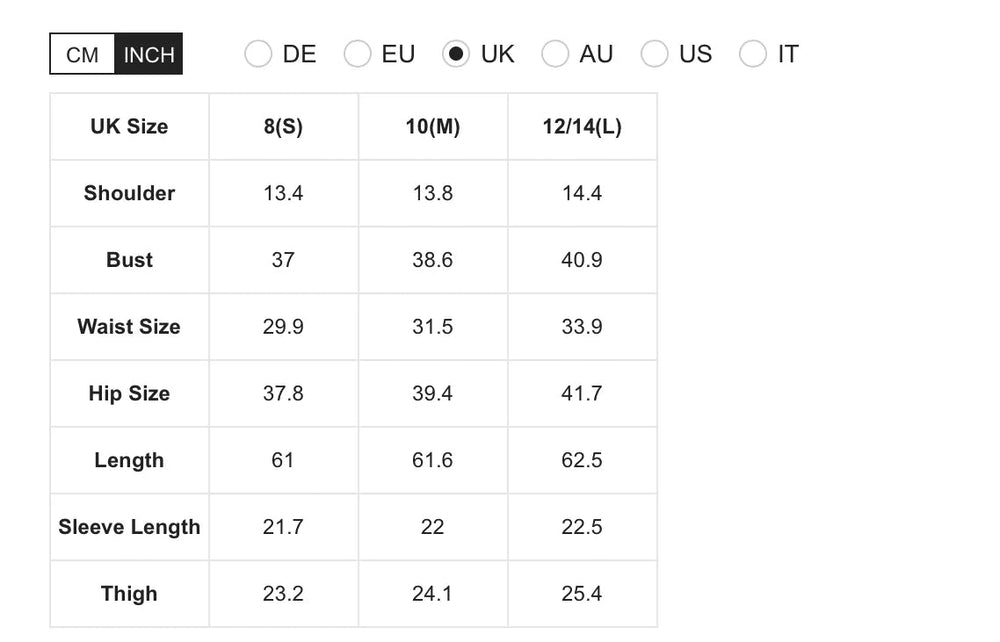The image size is (1000, 642).
Task: Click the Shoulder row label
Action: coord(129,193)
